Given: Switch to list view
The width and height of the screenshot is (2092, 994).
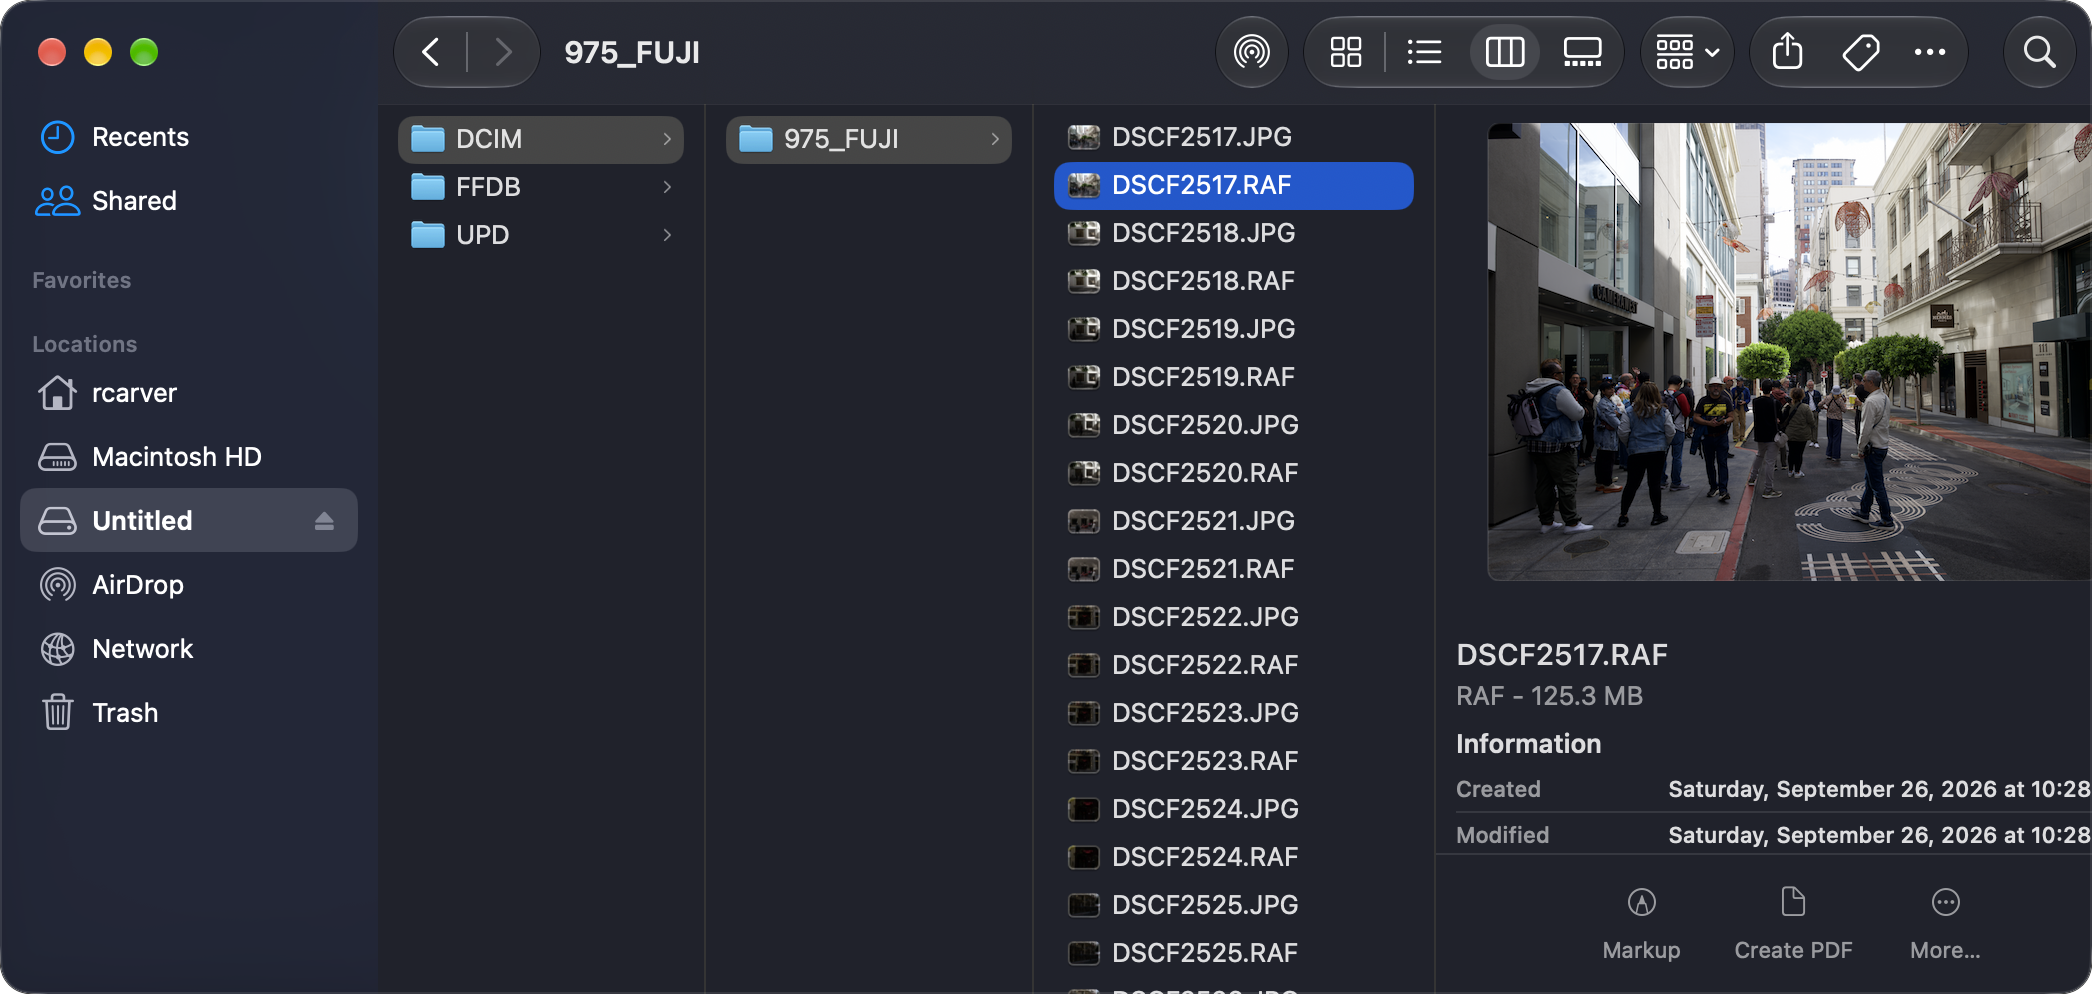Looking at the screenshot, I should click(1425, 52).
